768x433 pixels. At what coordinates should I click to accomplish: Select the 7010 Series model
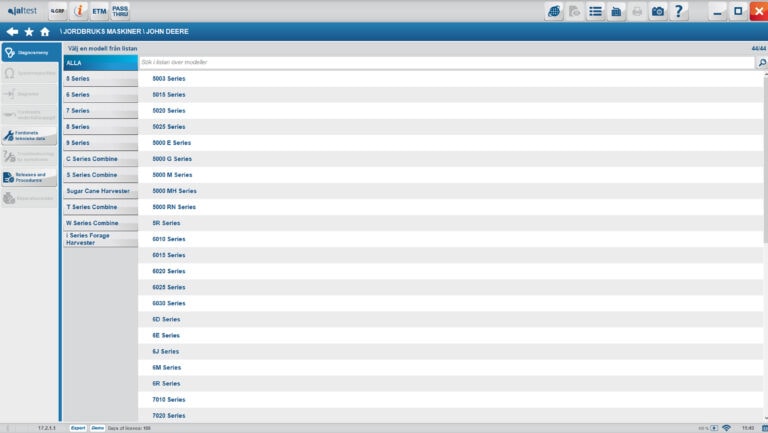tap(451, 400)
